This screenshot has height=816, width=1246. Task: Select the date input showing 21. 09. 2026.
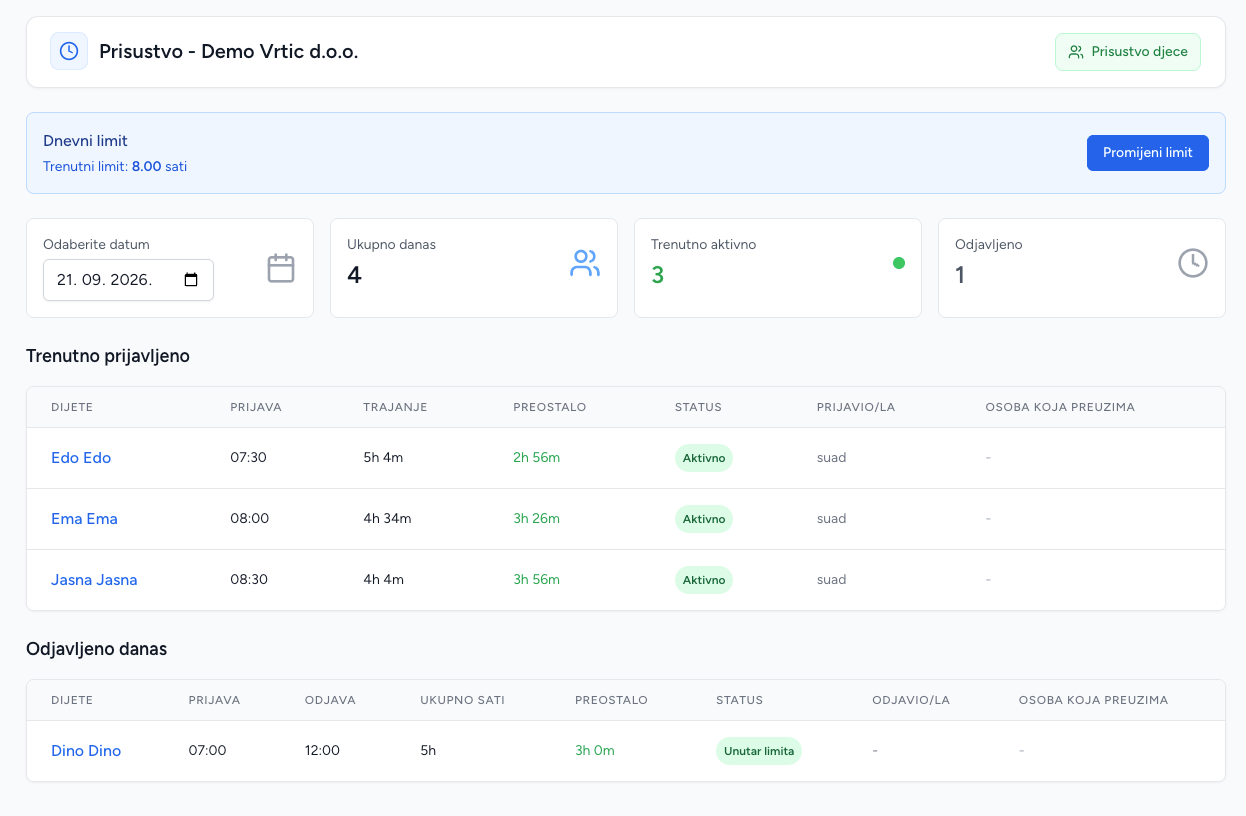[128, 280]
